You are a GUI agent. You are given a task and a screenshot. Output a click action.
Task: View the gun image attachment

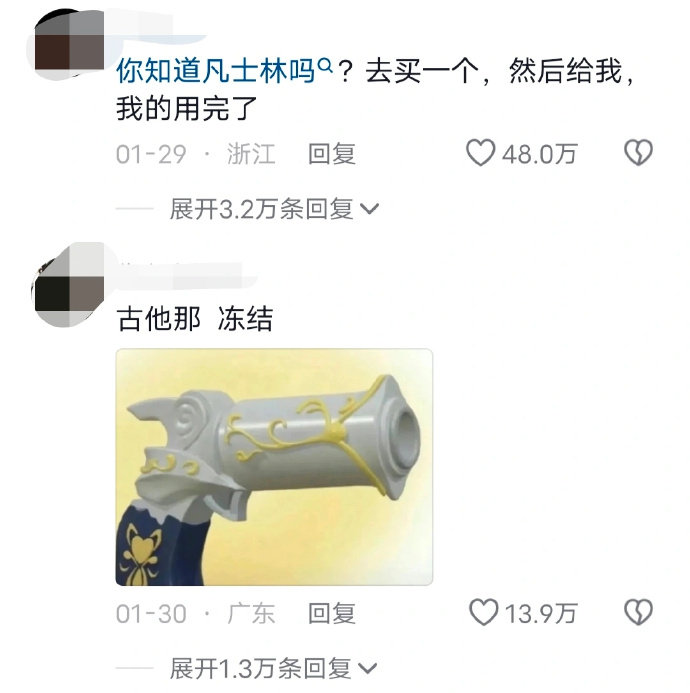click(x=274, y=467)
